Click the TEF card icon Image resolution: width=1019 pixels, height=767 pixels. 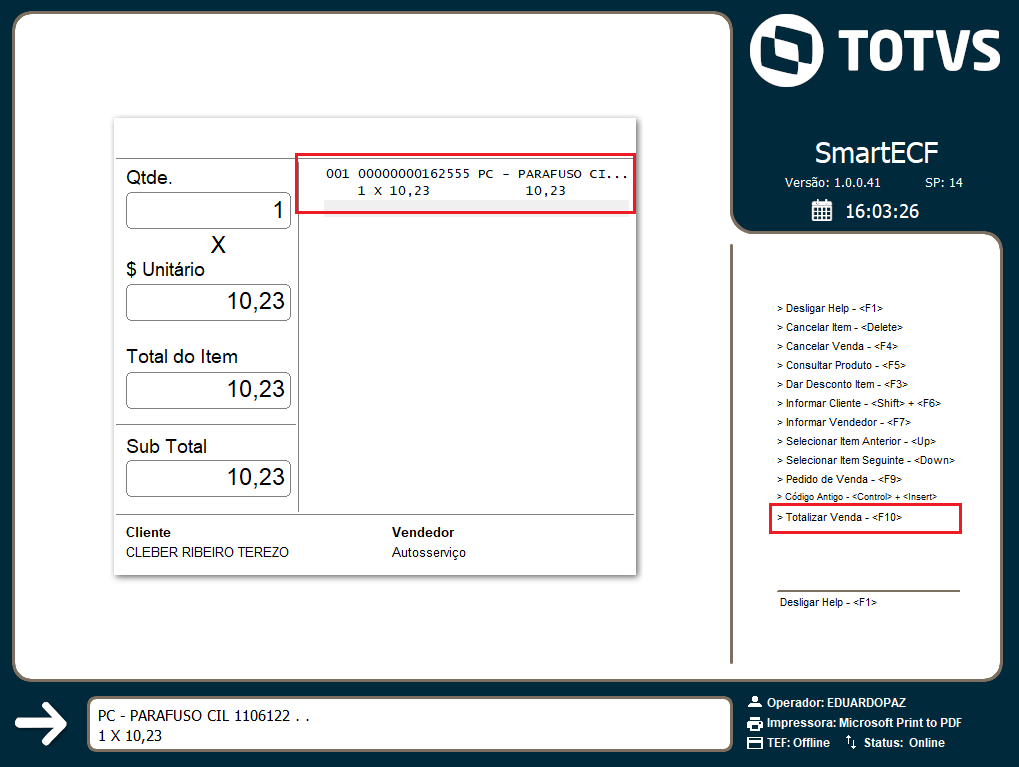[x=755, y=743]
